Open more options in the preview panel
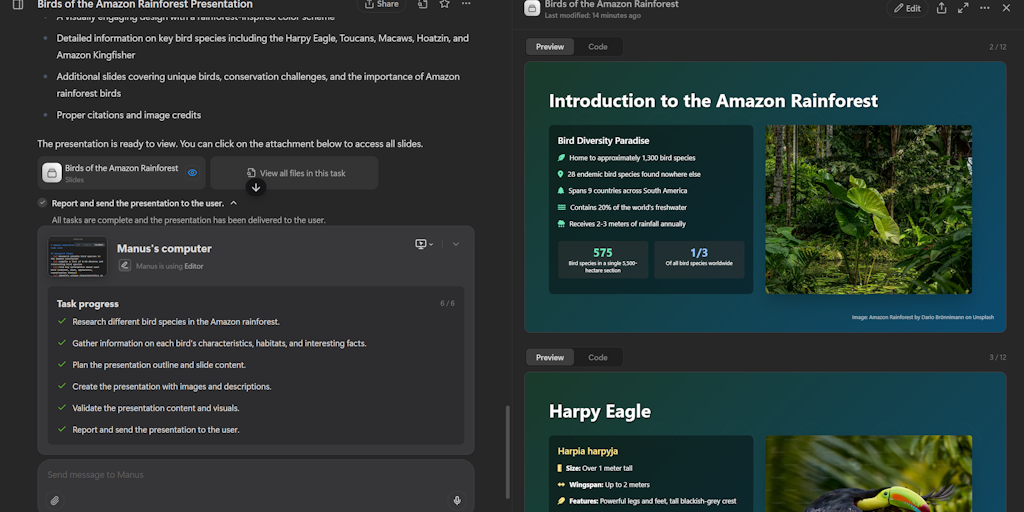 pyautogui.click(x=984, y=8)
